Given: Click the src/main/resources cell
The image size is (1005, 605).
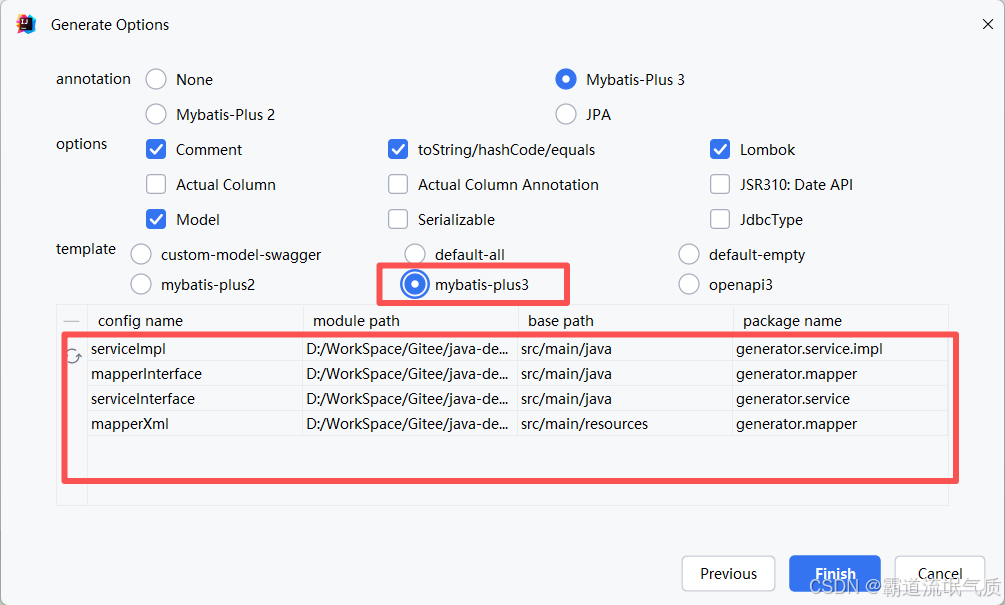Looking at the screenshot, I should 625,424.
